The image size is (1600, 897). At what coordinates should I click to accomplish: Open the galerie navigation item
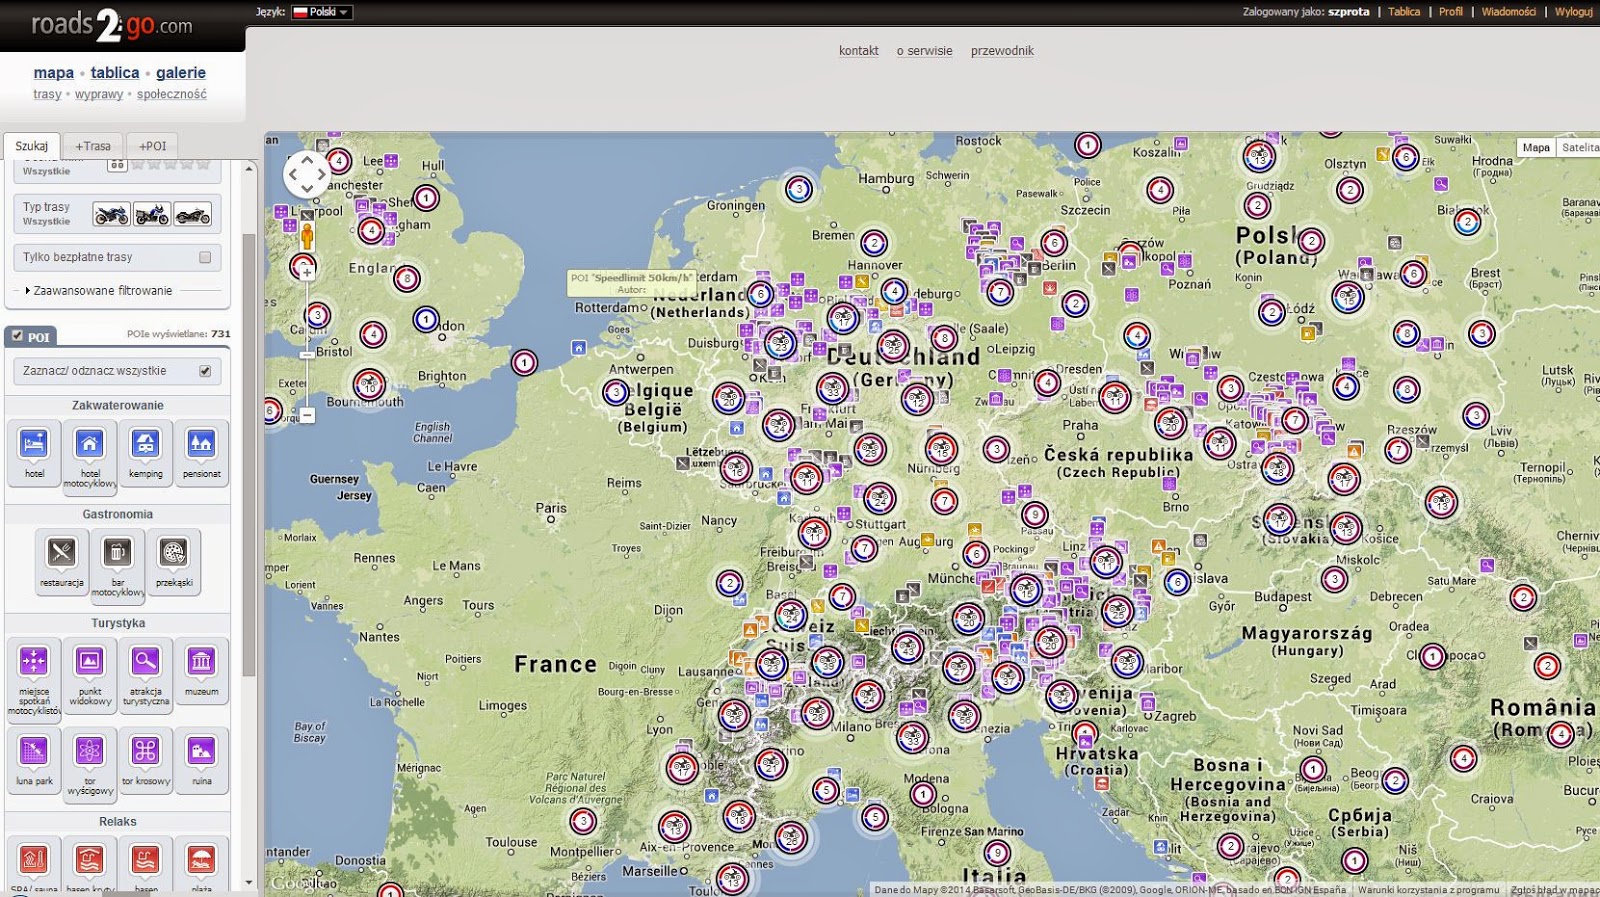[181, 72]
